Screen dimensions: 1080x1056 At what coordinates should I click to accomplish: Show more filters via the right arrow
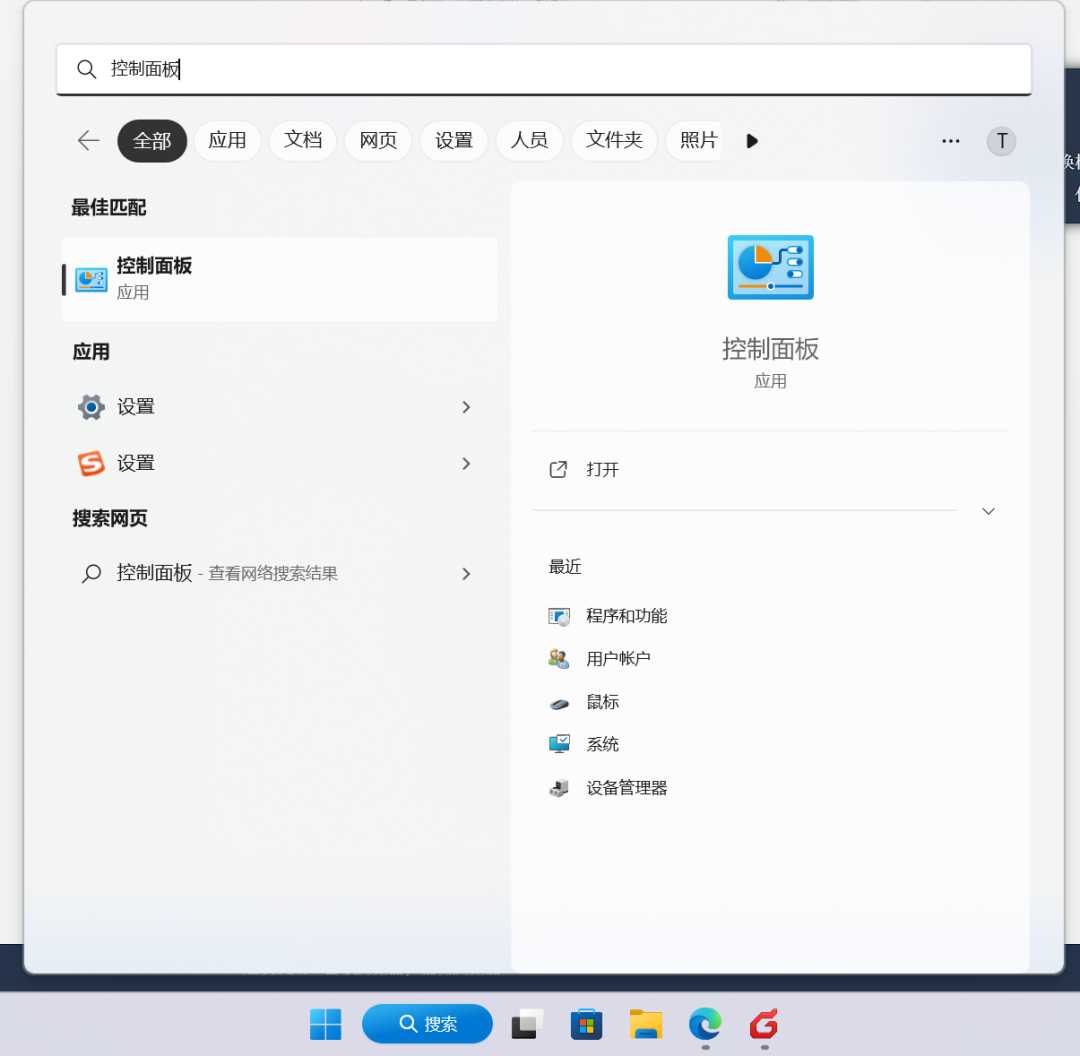pos(751,141)
